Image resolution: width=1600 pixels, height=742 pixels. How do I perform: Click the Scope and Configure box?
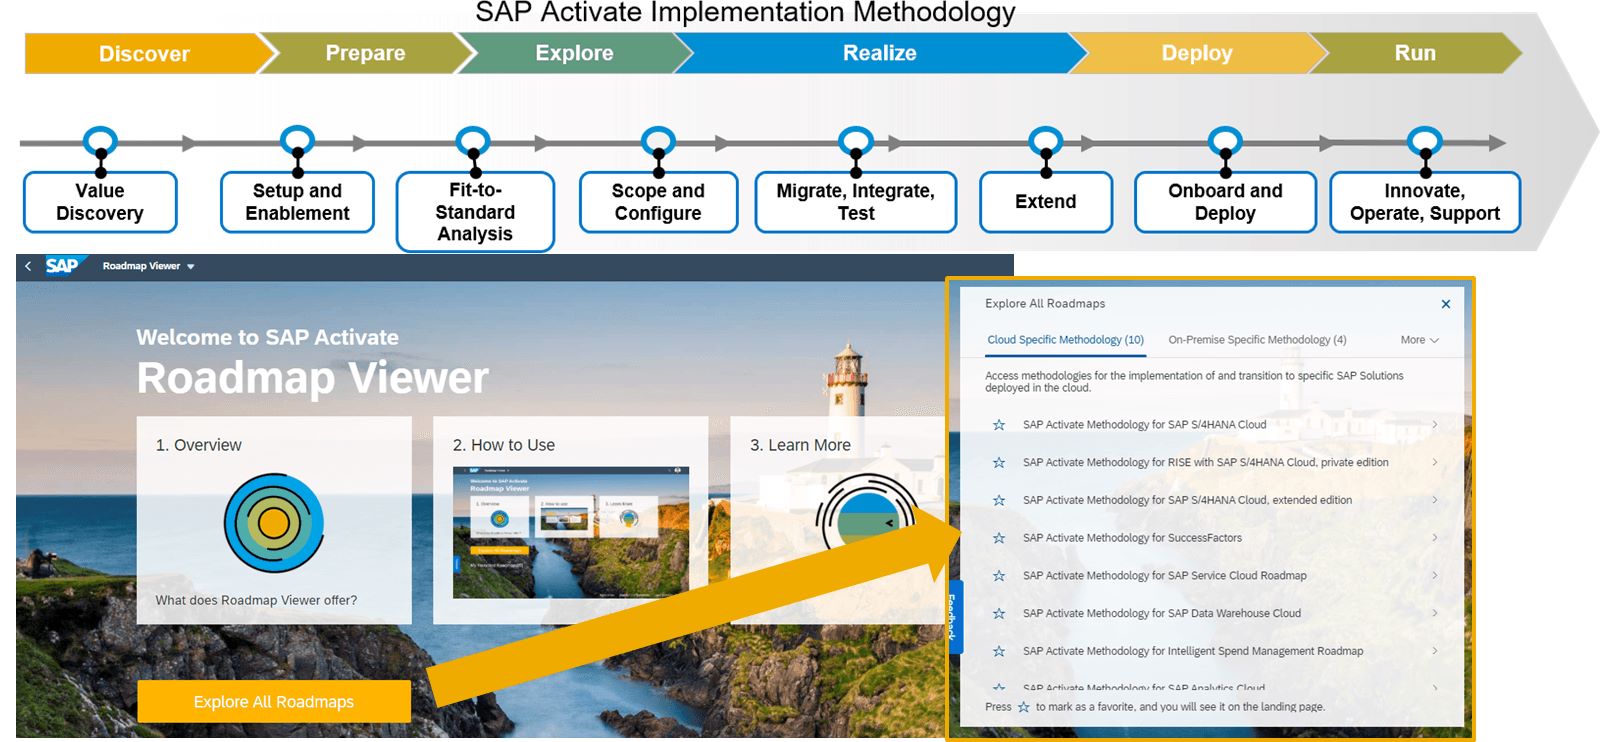(658, 202)
